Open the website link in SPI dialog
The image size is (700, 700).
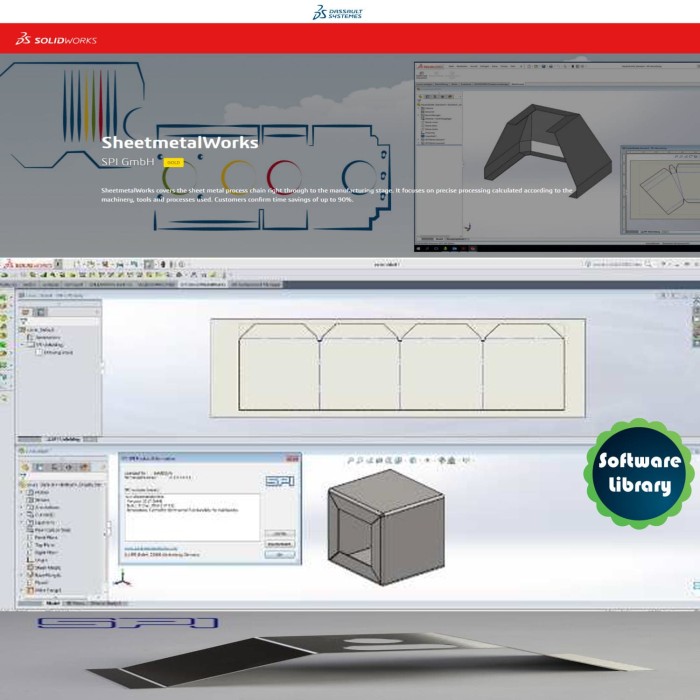tap(151, 548)
